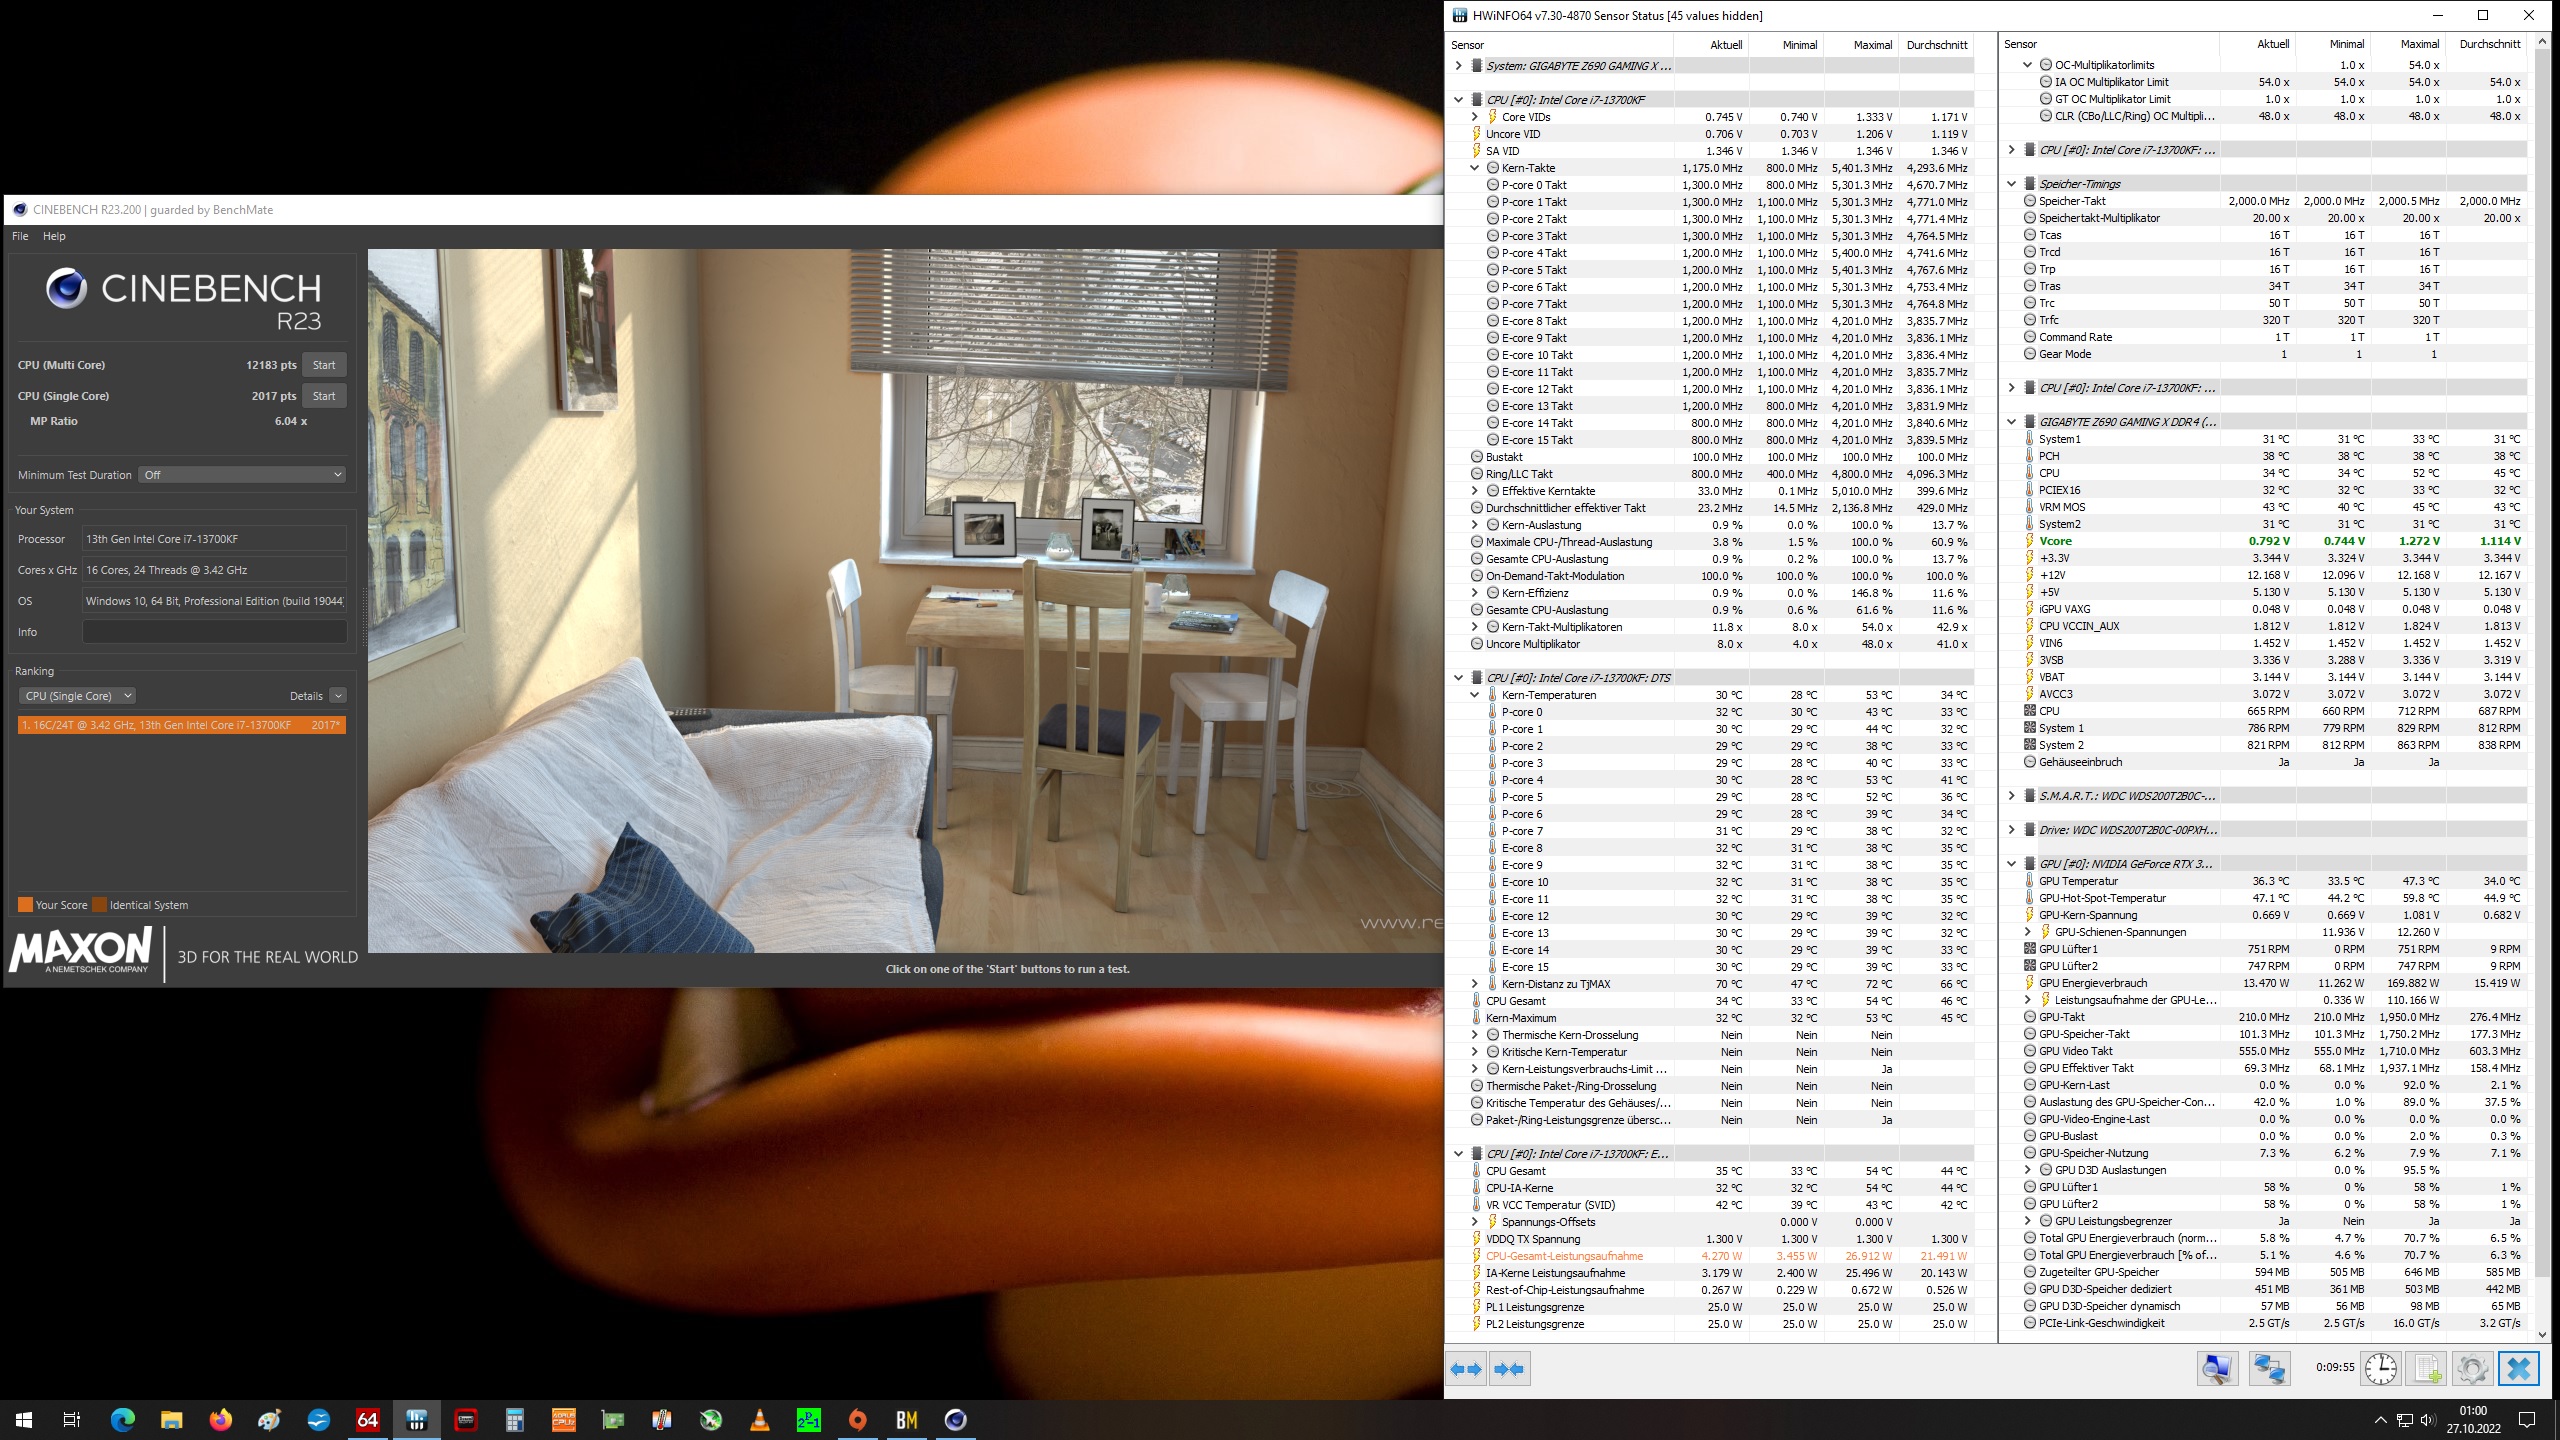The image size is (2560, 1440).
Task: Launch CPU-Z from the taskbar
Action: point(564,1420)
